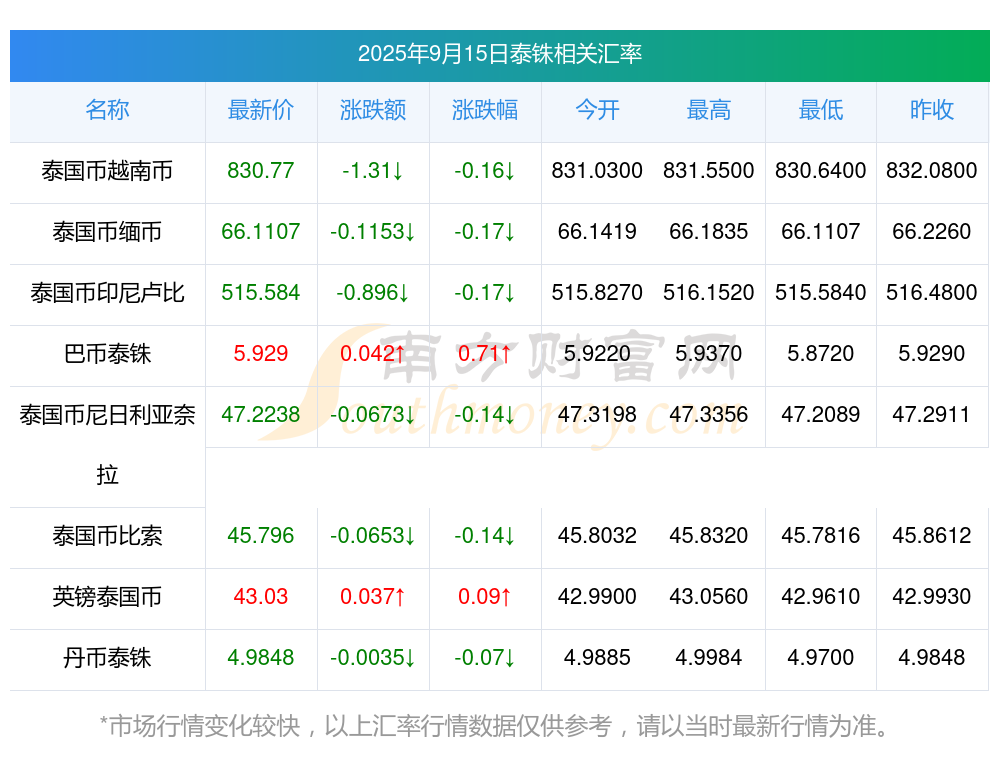Select the 最新价 column header
Viewport: 1000px width, 757px height.
[261, 110]
